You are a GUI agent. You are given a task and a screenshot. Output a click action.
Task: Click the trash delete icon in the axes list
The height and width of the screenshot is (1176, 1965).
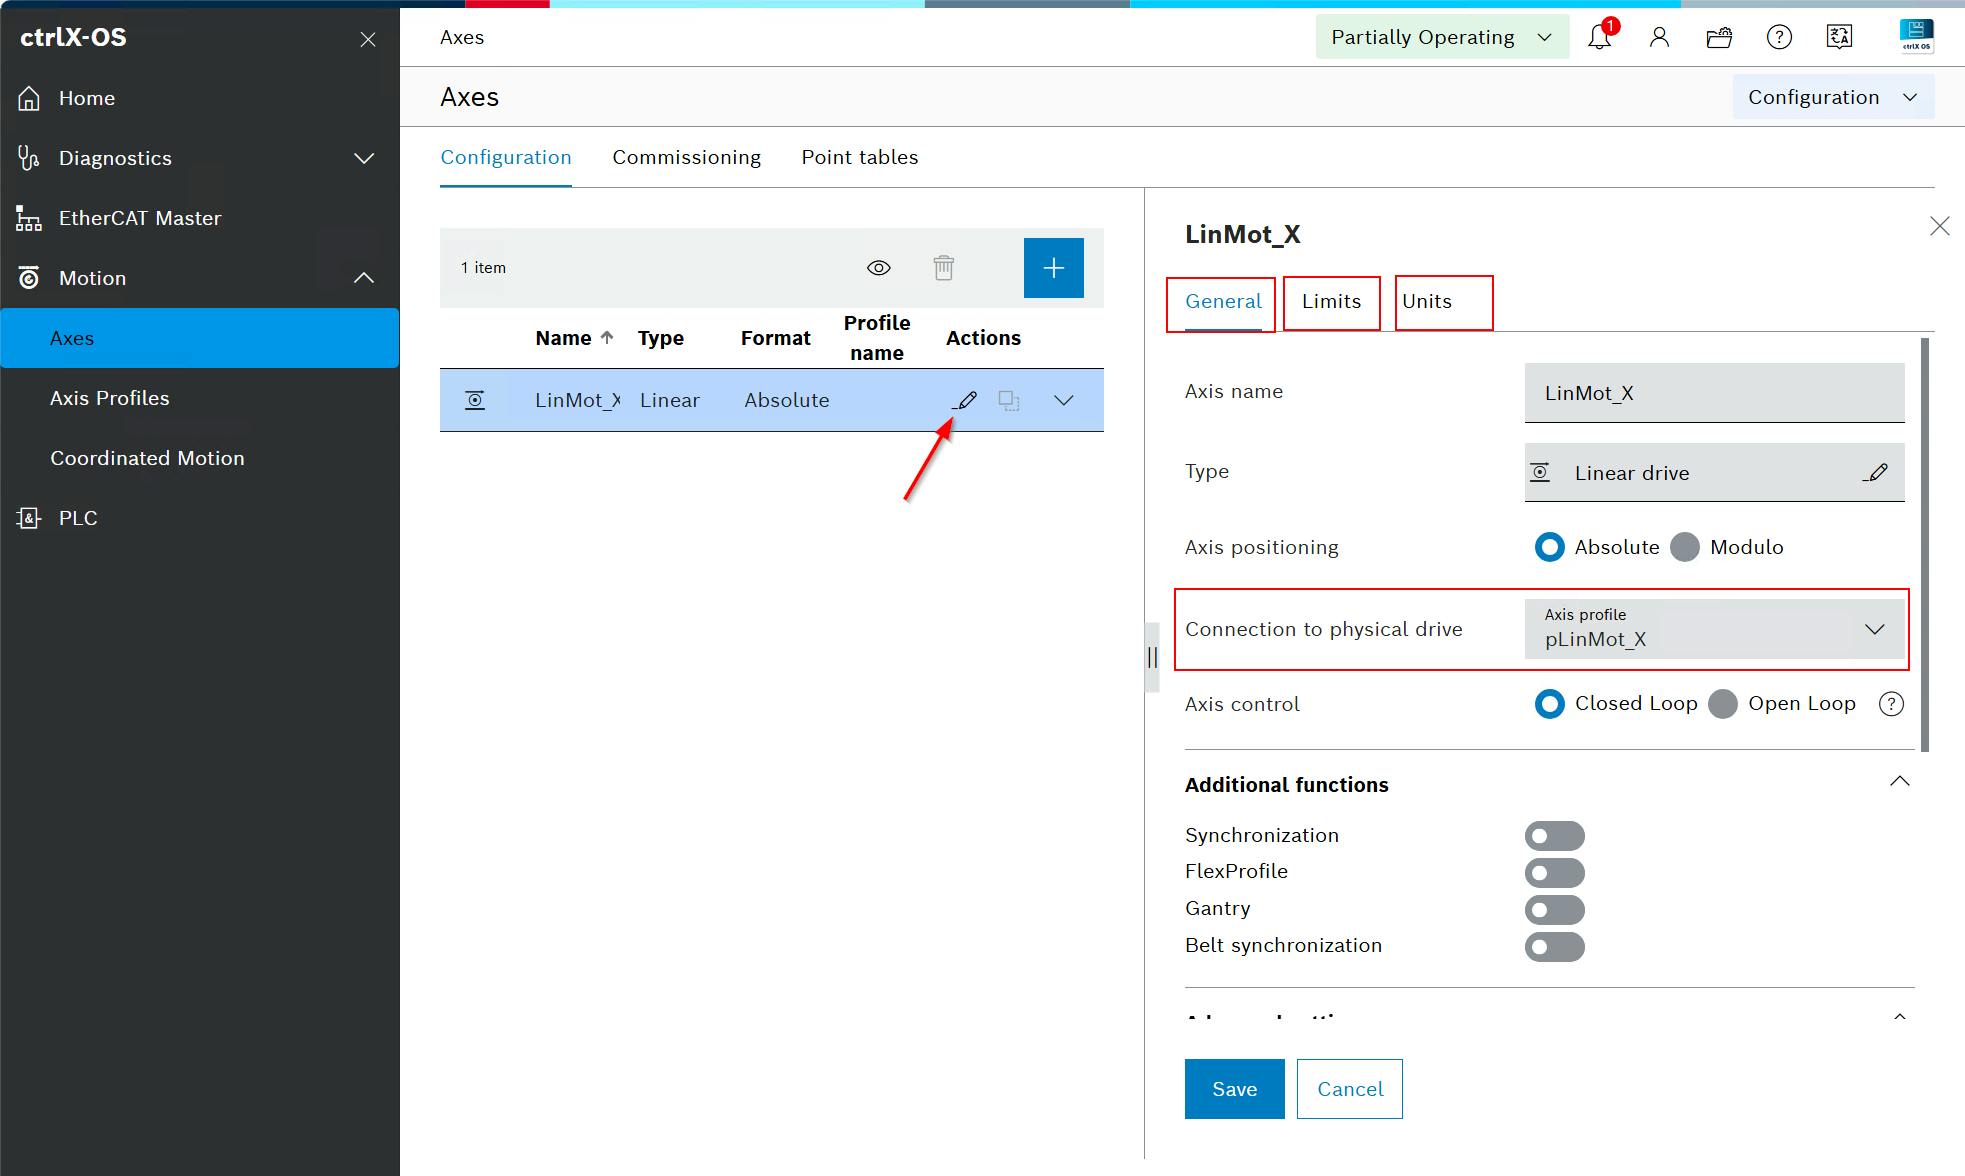tap(943, 268)
